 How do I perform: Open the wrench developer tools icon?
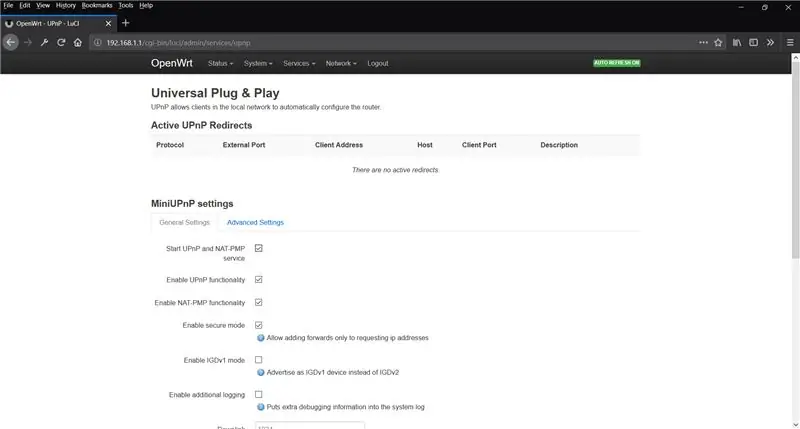(44, 42)
